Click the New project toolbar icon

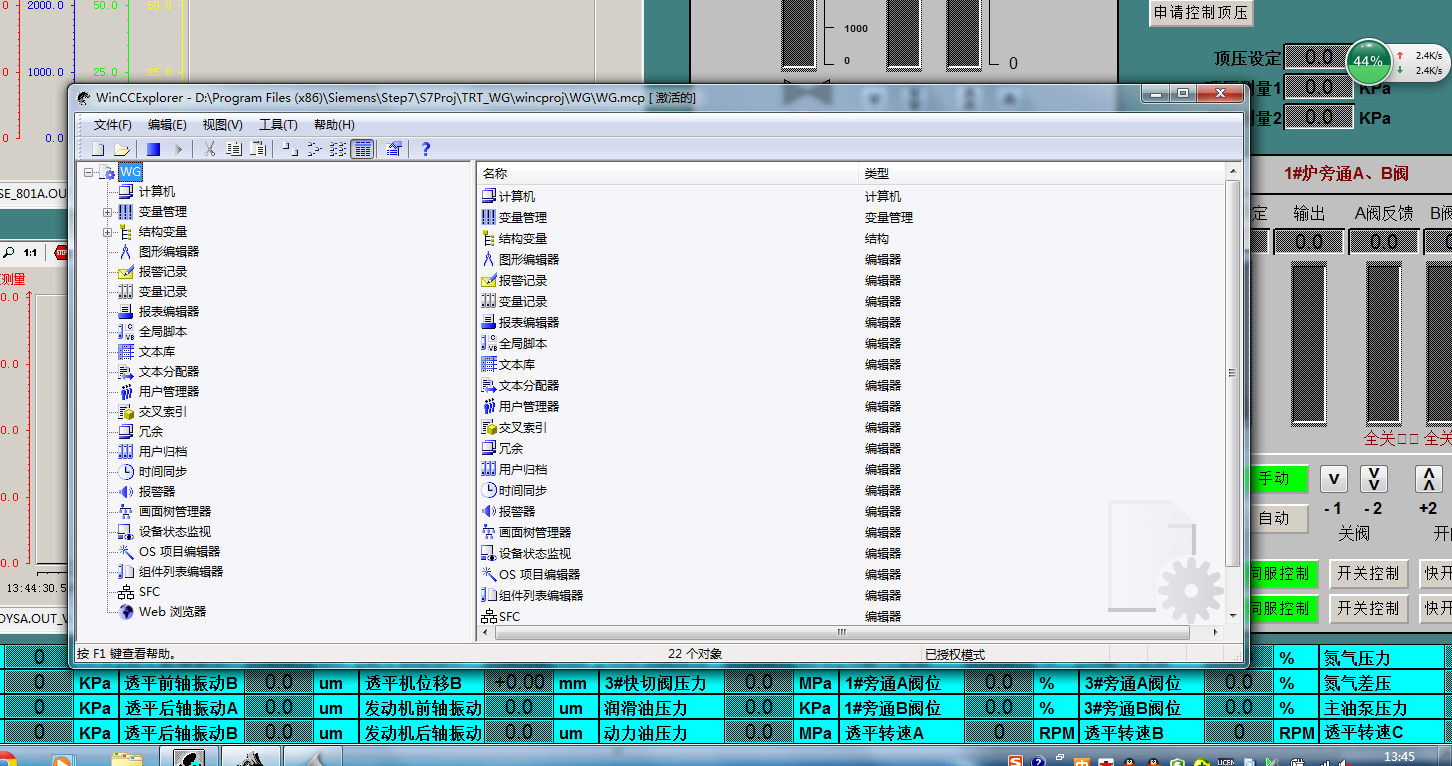click(98, 149)
